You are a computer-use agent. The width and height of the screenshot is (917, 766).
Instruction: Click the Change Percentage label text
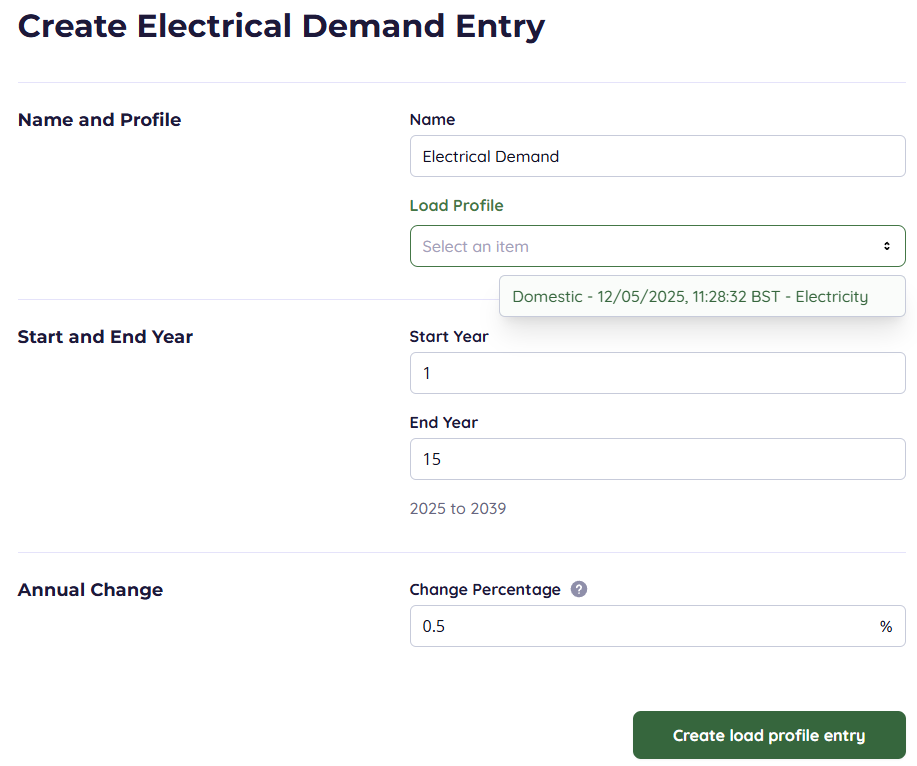(x=485, y=589)
